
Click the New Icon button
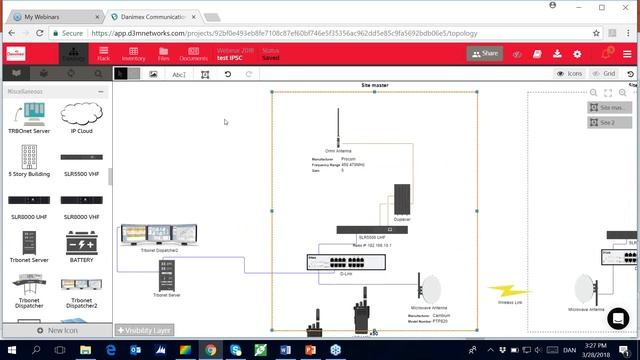click(57, 330)
